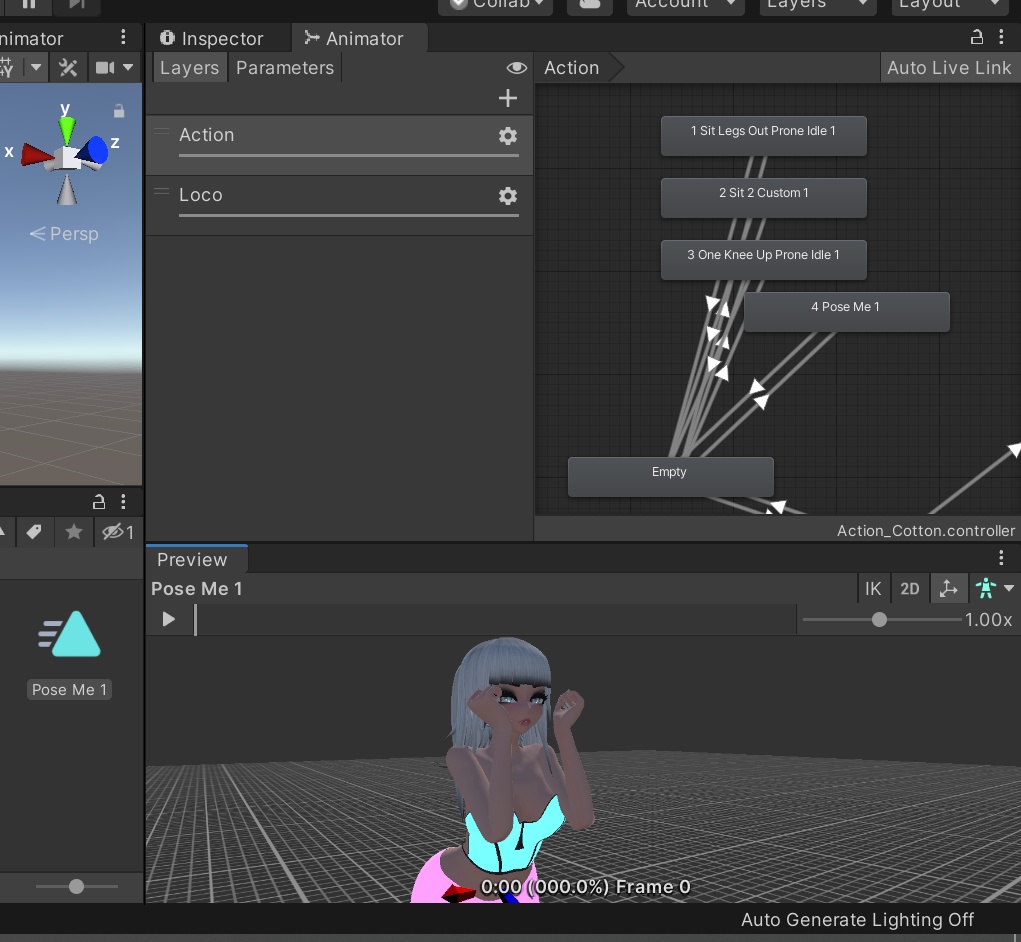Play the Pose Me 1 preview animation
This screenshot has width=1021, height=942.
[x=169, y=619]
